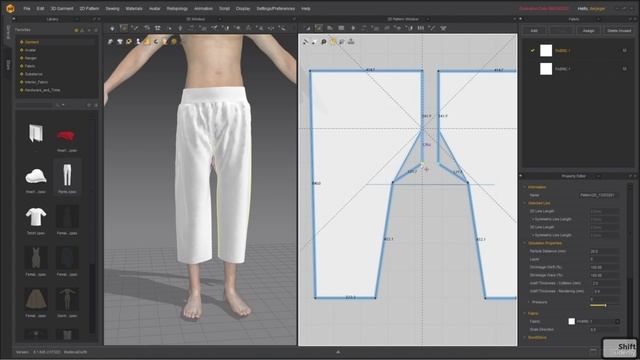Select the white T-shirt thumbnail in Library

pos(36,217)
